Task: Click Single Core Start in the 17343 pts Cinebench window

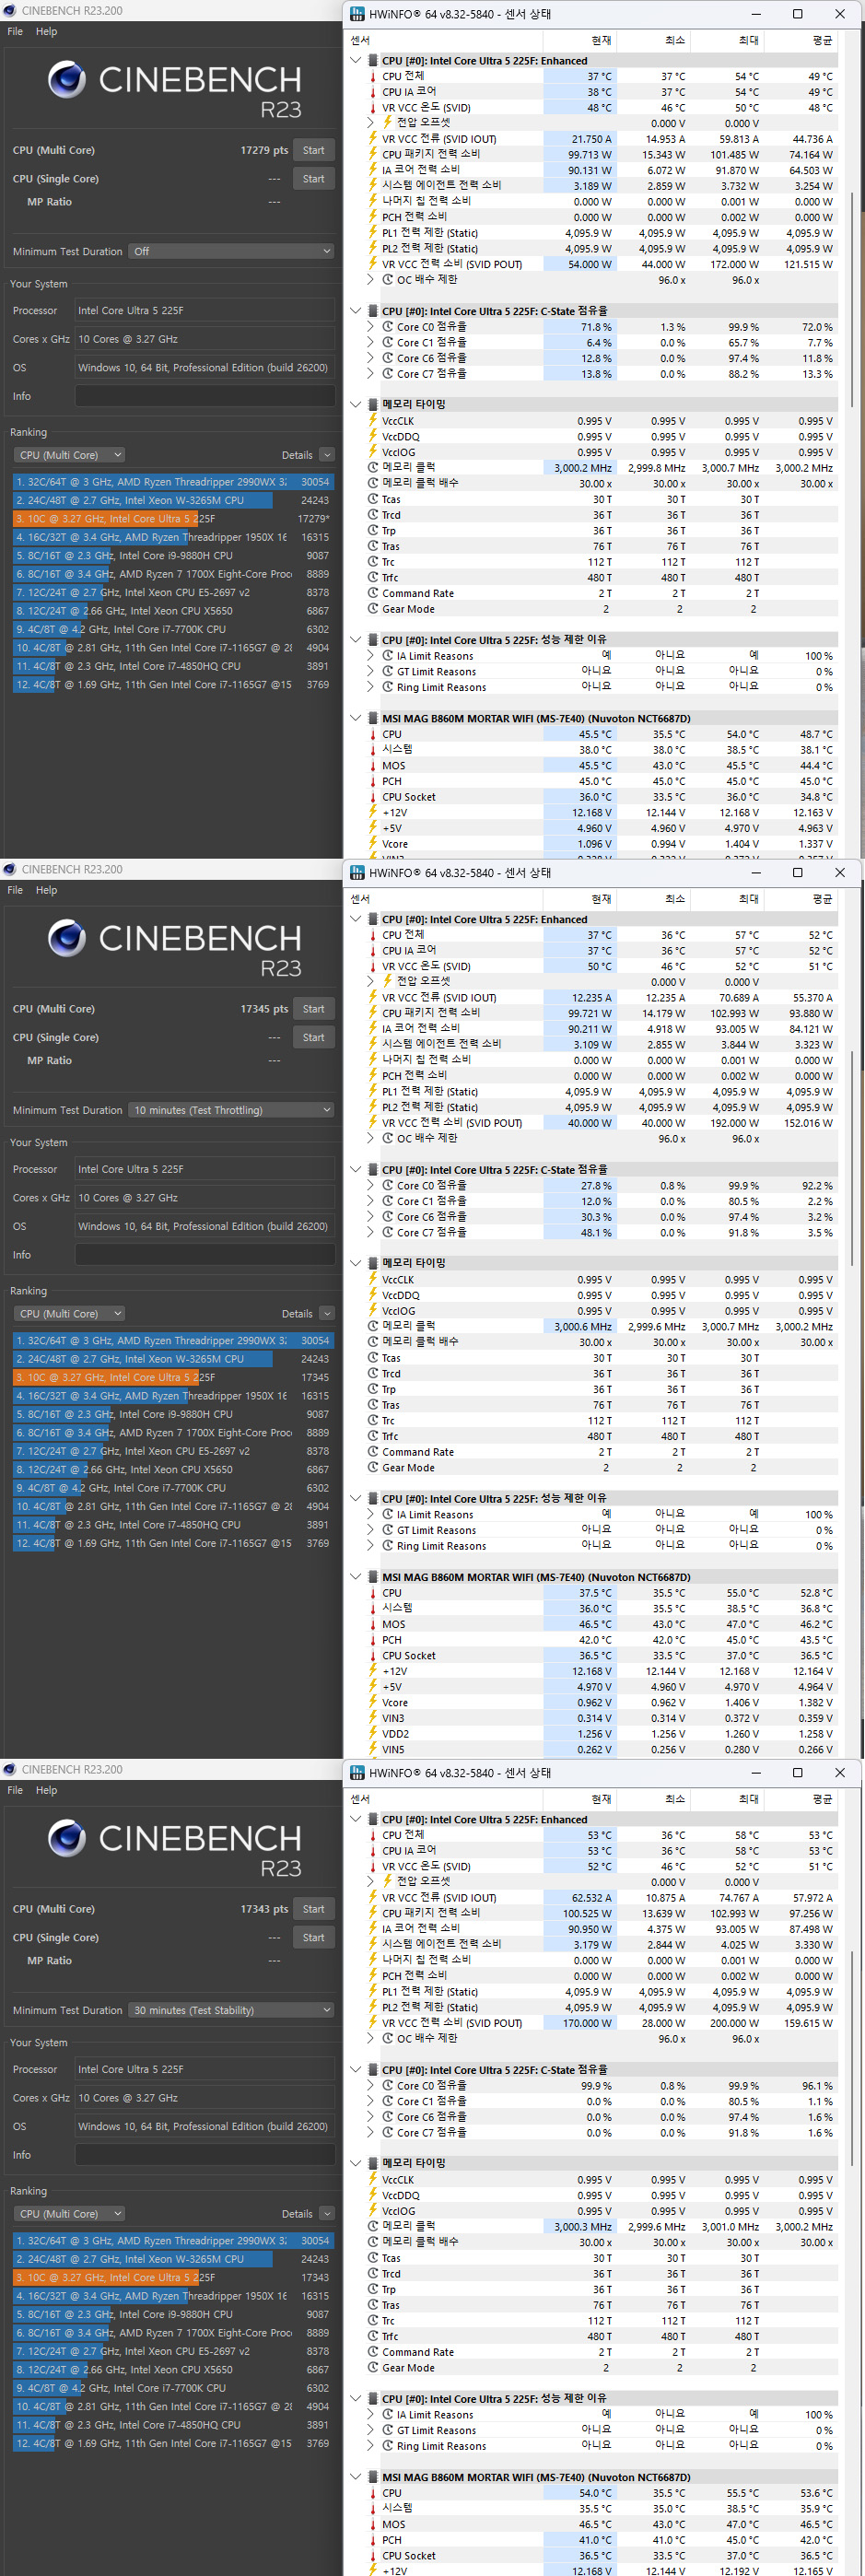Action: click(314, 1938)
